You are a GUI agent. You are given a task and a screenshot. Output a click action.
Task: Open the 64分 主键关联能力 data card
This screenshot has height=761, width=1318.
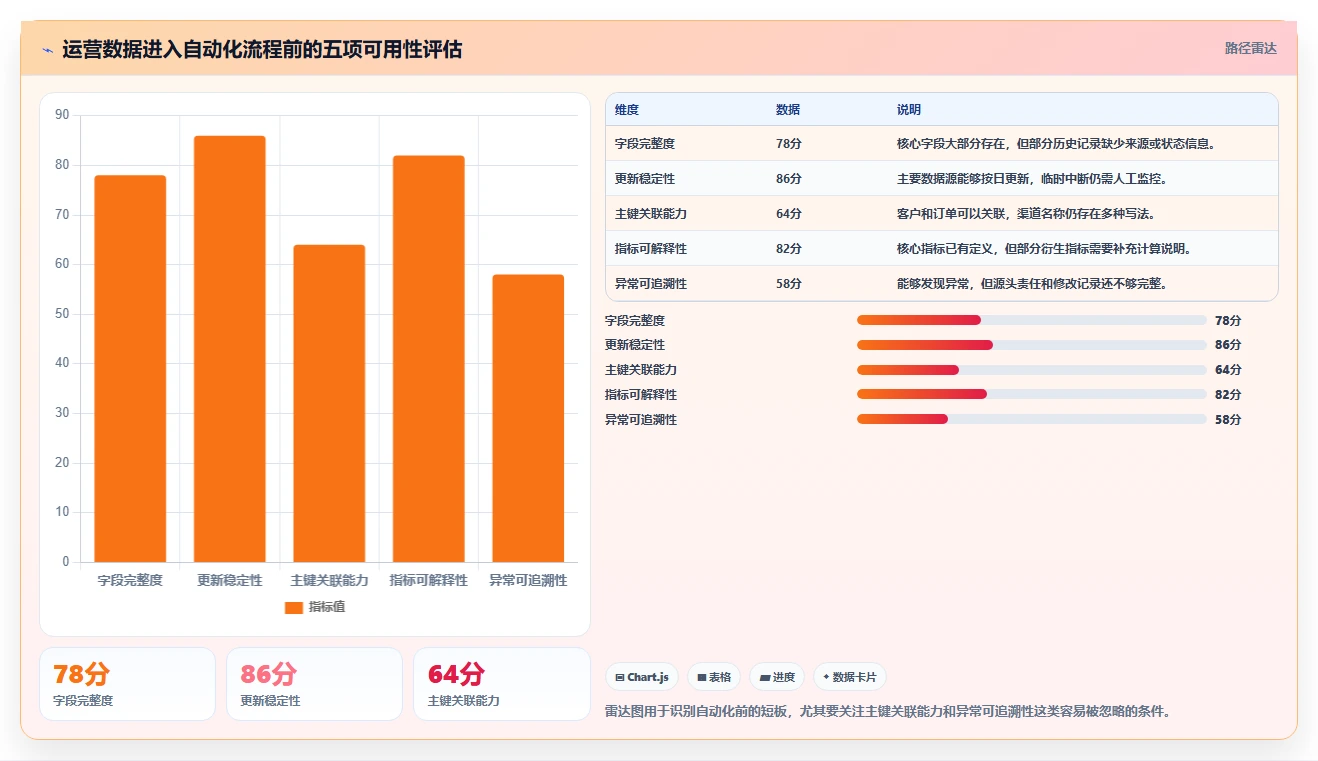click(501, 684)
